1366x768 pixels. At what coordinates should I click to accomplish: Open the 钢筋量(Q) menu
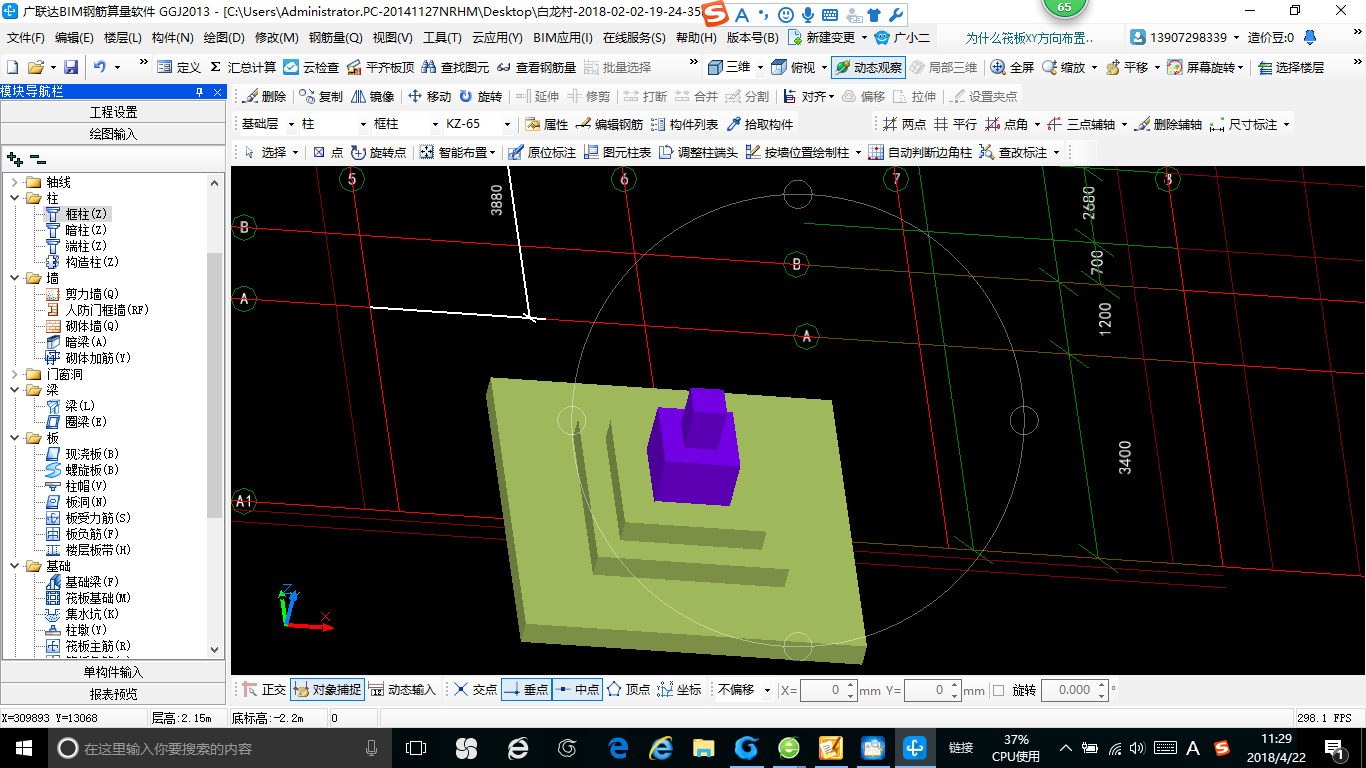tap(336, 38)
